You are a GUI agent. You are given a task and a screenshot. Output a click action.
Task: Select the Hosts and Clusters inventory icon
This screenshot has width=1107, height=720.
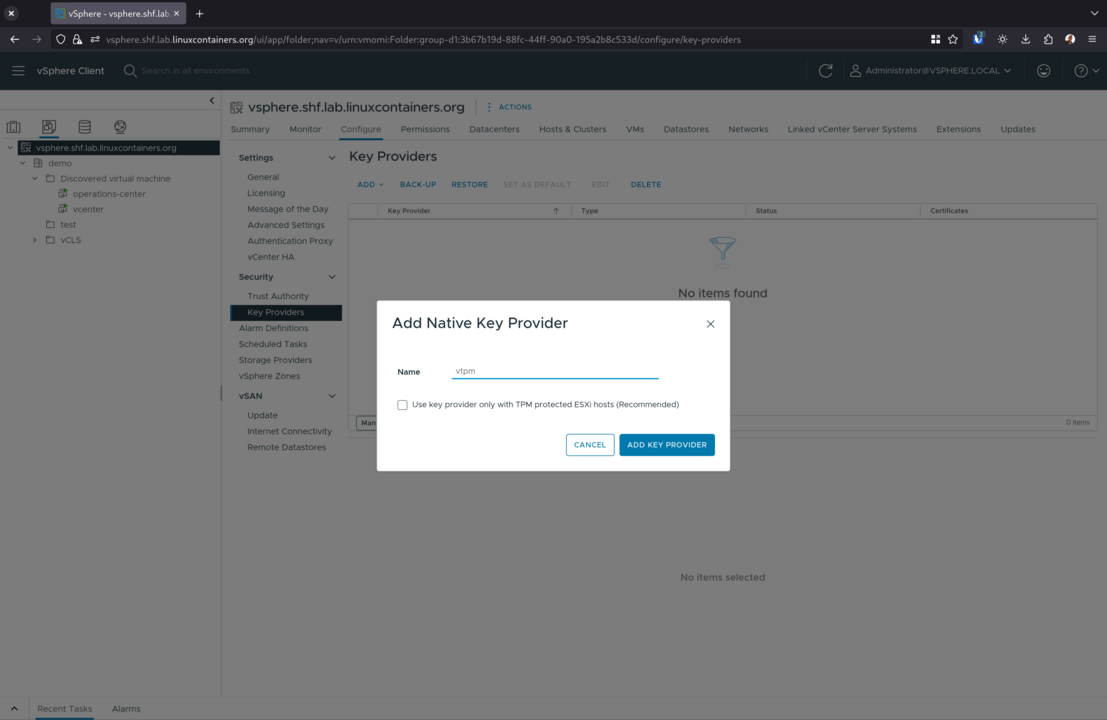[13, 127]
